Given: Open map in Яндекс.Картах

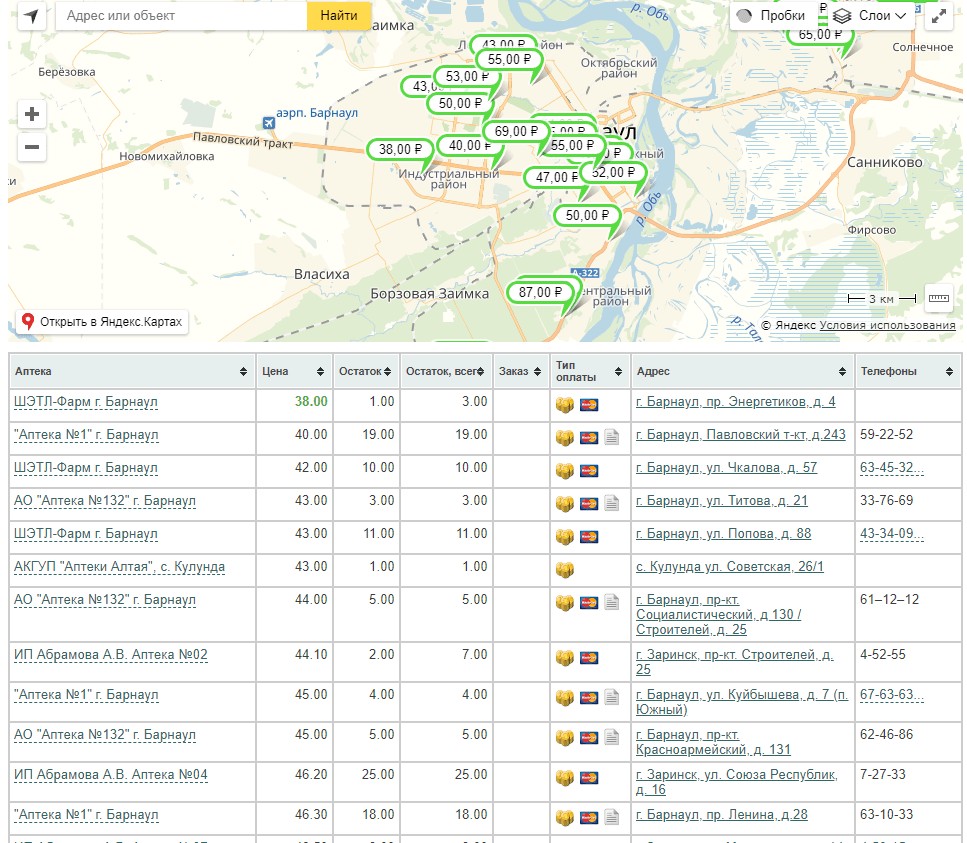Looking at the screenshot, I should tap(102, 322).
